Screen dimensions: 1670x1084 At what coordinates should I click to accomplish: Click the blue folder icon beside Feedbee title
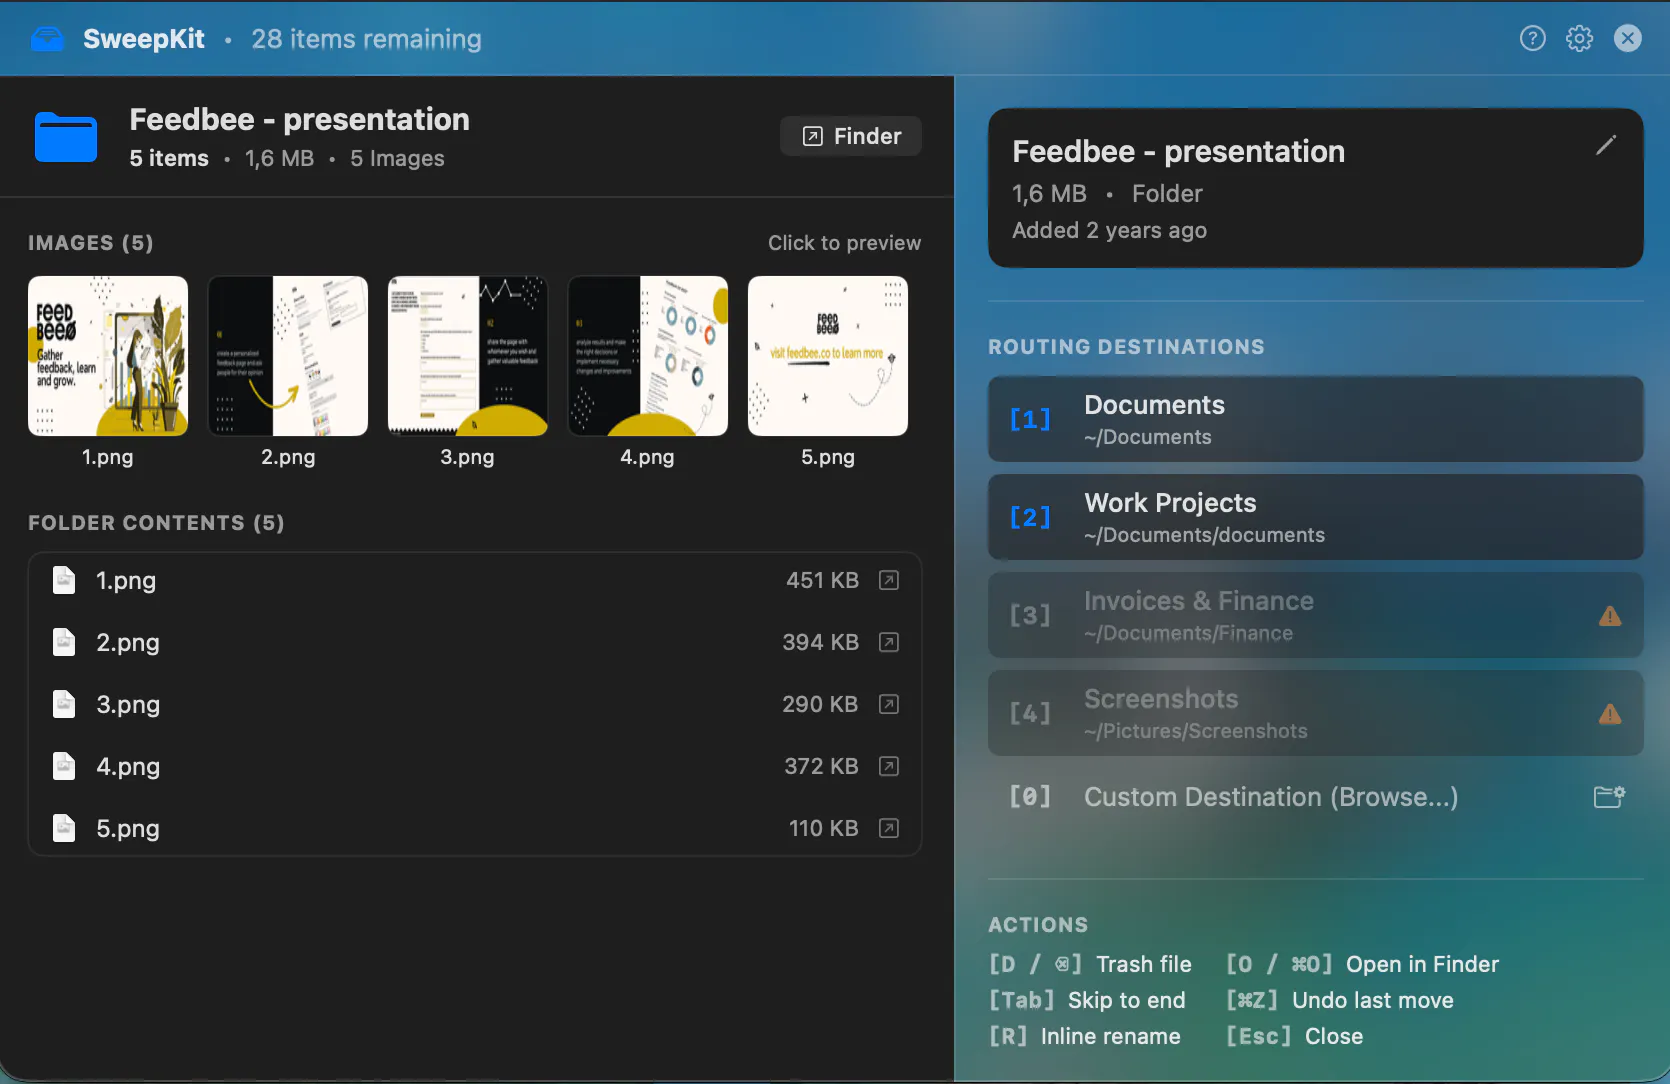[66, 137]
